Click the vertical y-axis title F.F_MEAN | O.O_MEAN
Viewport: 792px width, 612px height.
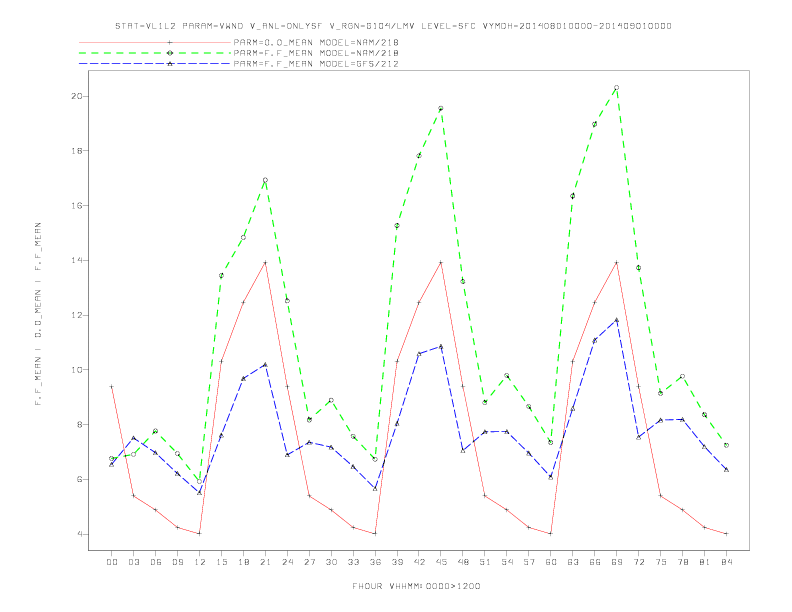tap(38, 314)
